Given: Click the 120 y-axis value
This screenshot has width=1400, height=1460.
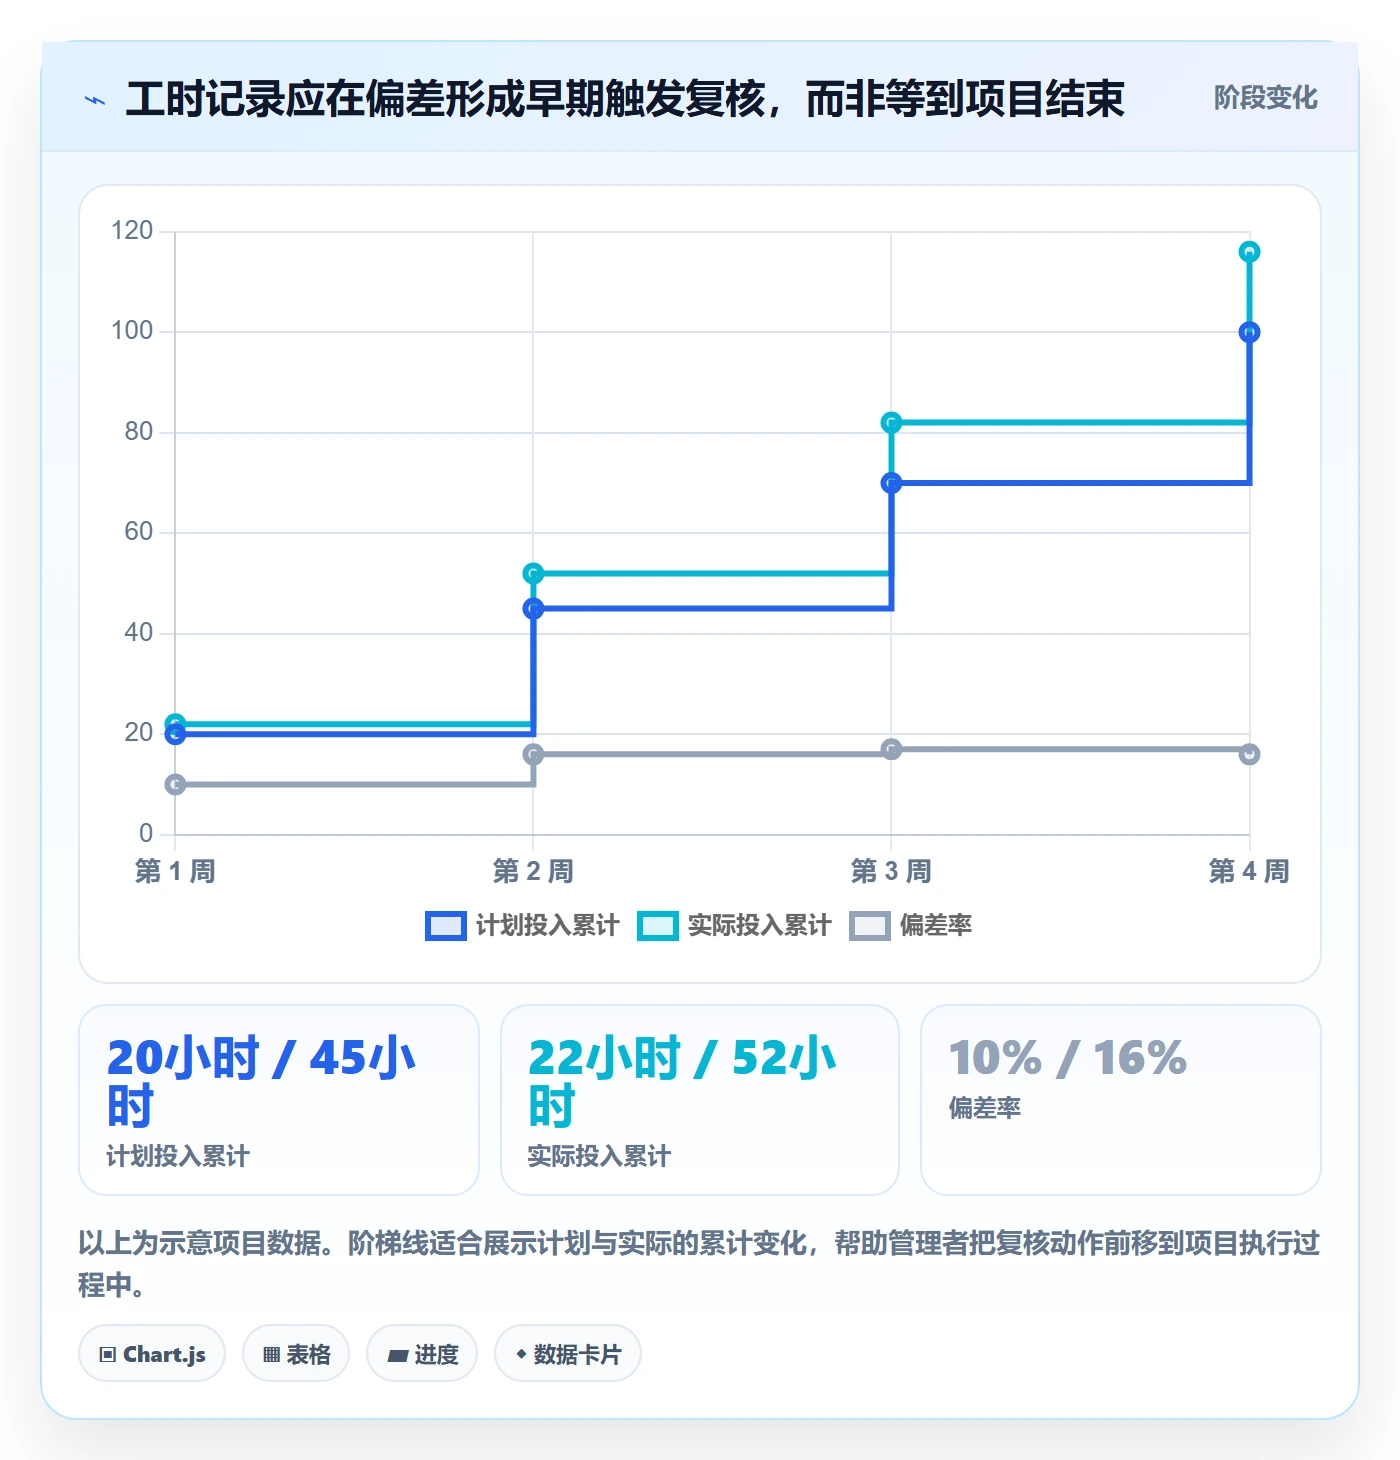Looking at the screenshot, I should pos(132,231).
